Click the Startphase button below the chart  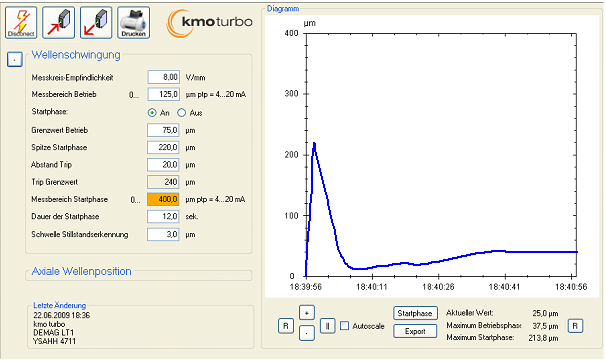415,313
